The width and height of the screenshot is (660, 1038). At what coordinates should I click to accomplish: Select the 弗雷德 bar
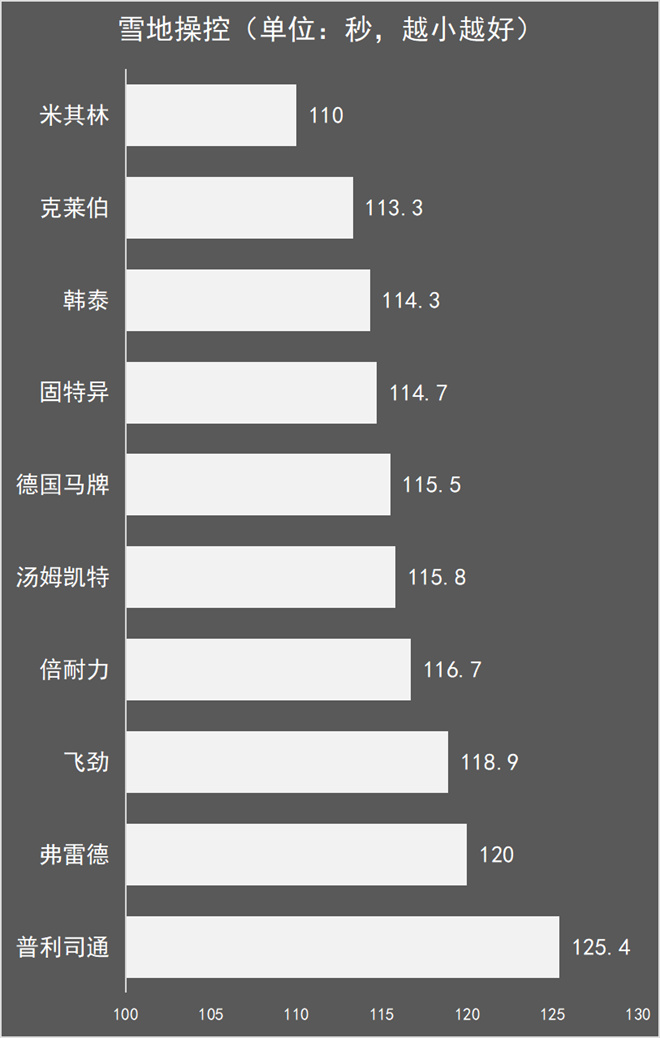297,855
